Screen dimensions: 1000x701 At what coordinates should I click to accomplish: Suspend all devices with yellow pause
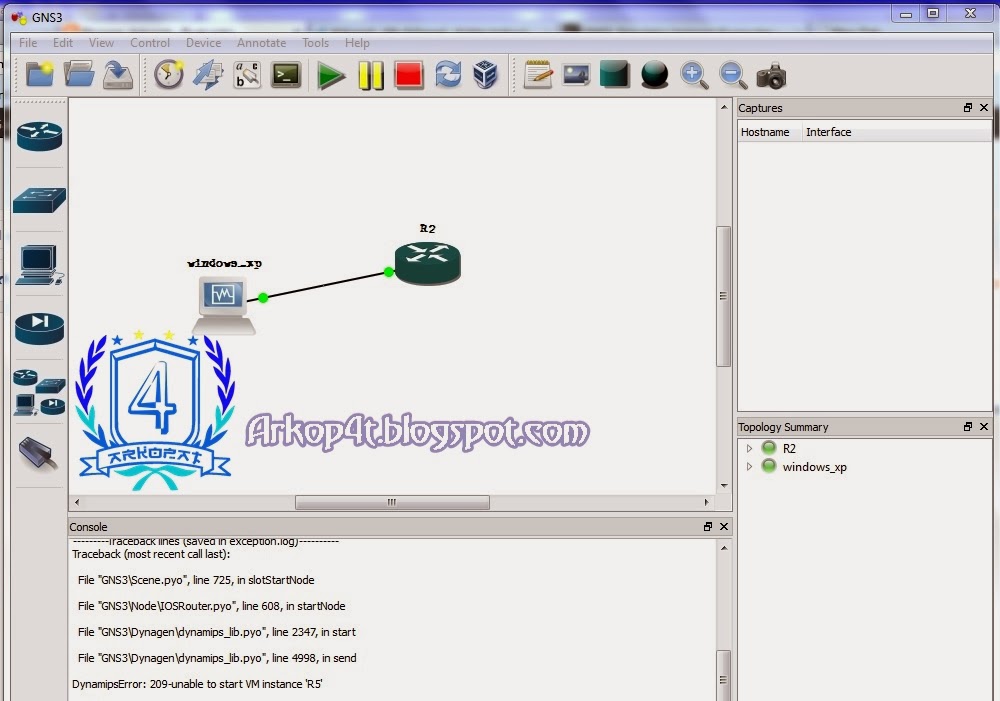pyautogui.click(x=371, y=76)
